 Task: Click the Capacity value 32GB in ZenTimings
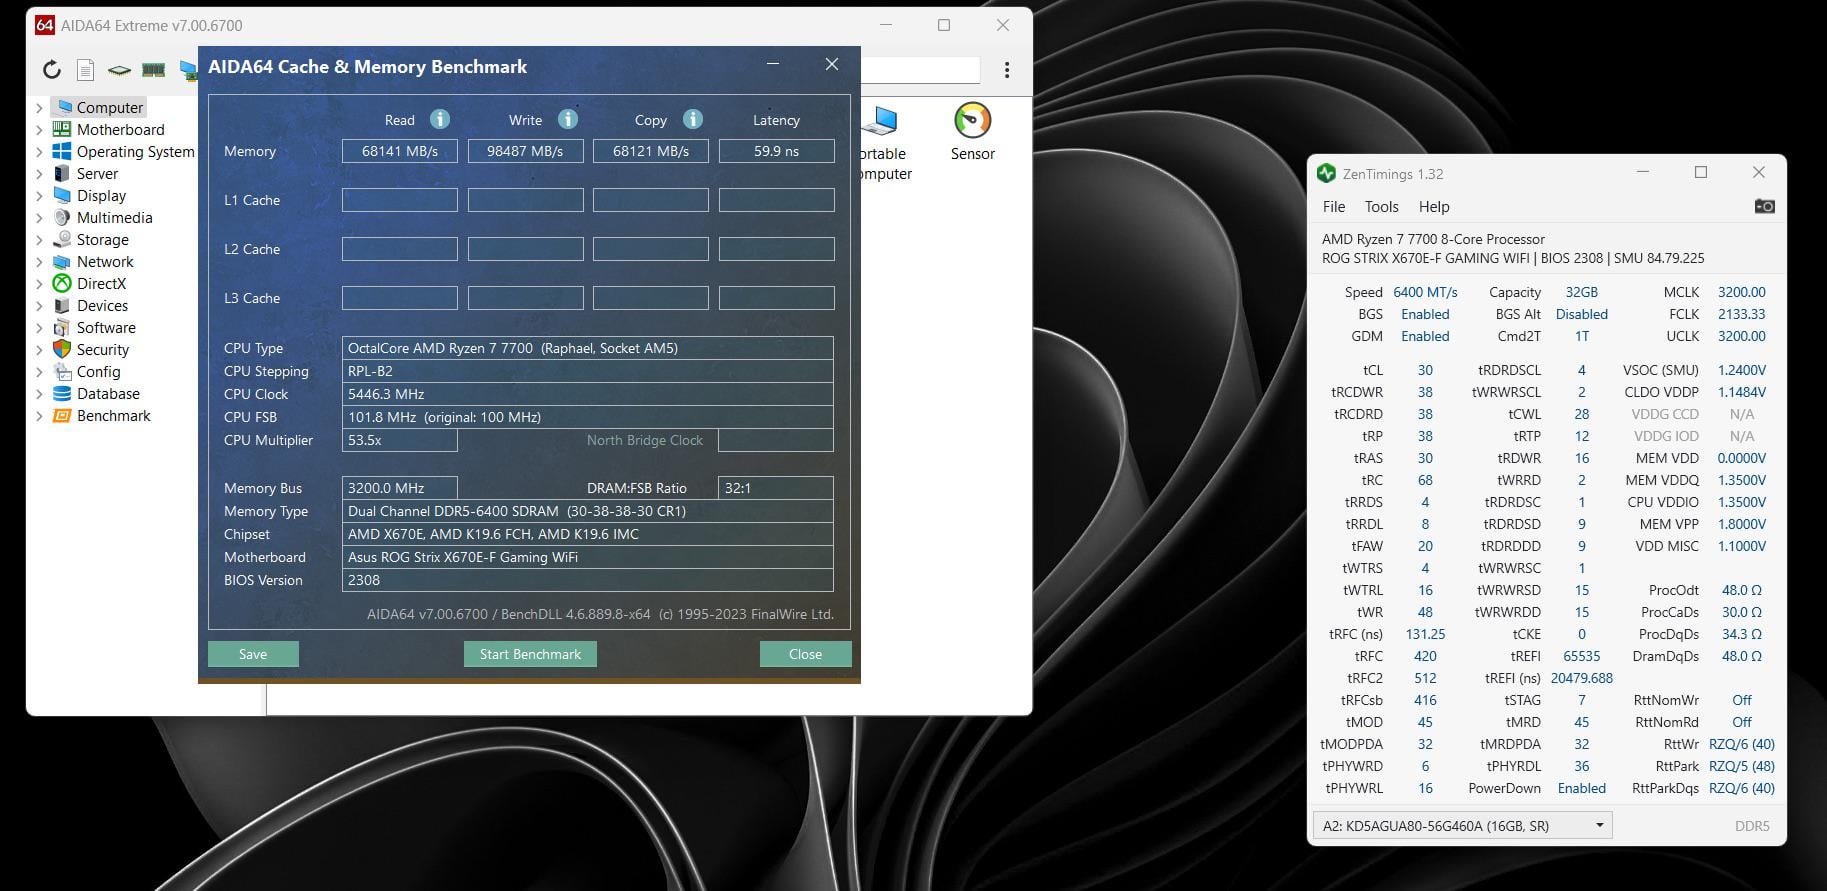[x=1581, y=292]
